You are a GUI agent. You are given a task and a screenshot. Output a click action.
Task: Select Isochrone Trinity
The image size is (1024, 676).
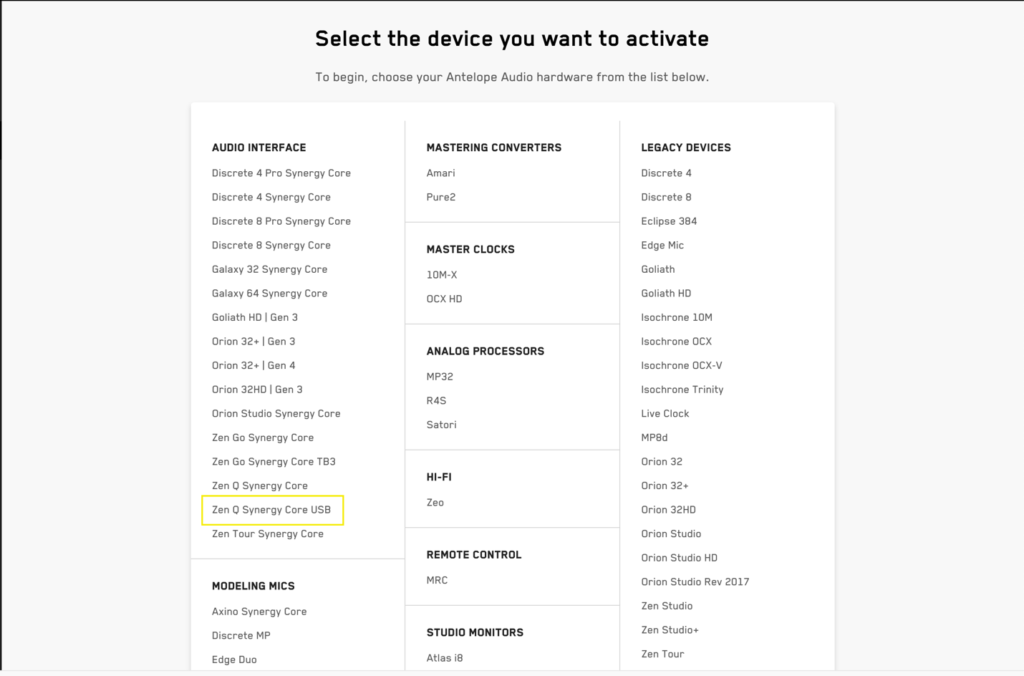pyautogui.click(x=682, y=390)
